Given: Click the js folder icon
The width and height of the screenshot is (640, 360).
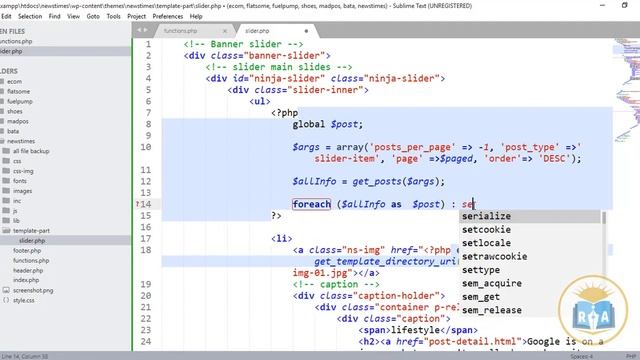Looking at the screenshot, I should pos(6,211).
